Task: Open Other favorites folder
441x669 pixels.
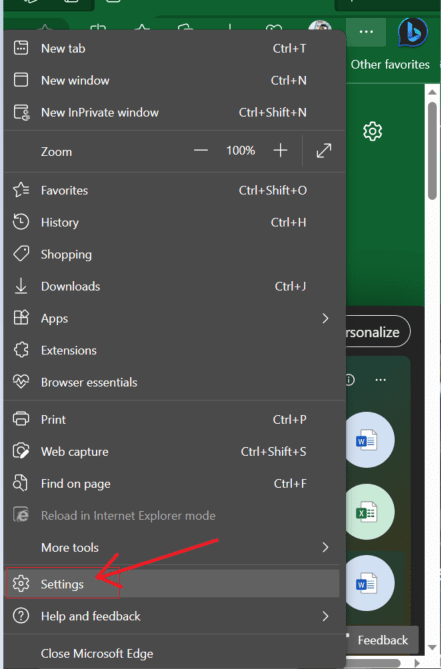Action: click(390, 64)
